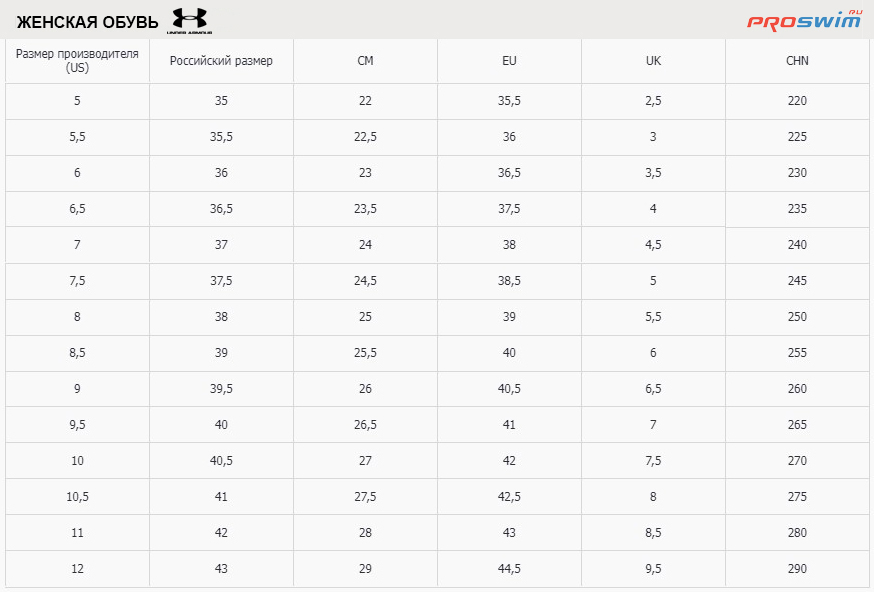874x592 pixels.
Task: Click the US size 12 cell
Action: pos(77,569)
